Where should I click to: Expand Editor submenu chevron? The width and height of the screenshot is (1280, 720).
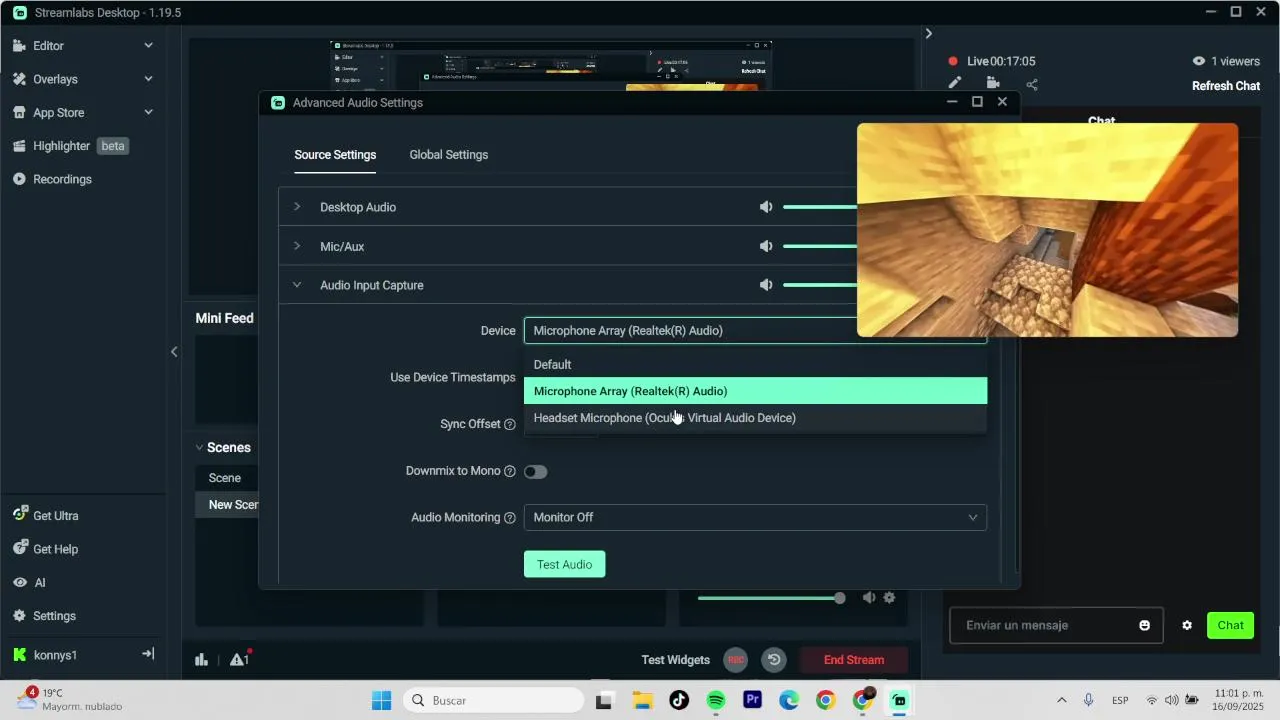click(148, 46)
